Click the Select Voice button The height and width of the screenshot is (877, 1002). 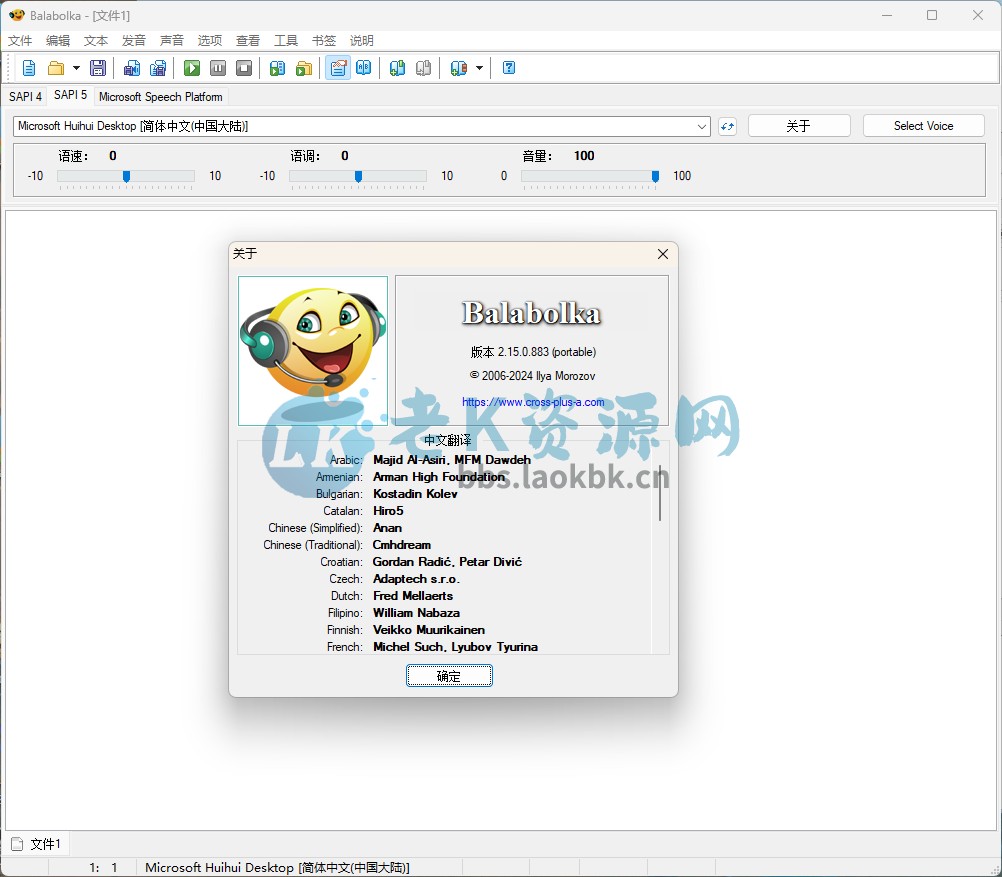pos(923,126)
